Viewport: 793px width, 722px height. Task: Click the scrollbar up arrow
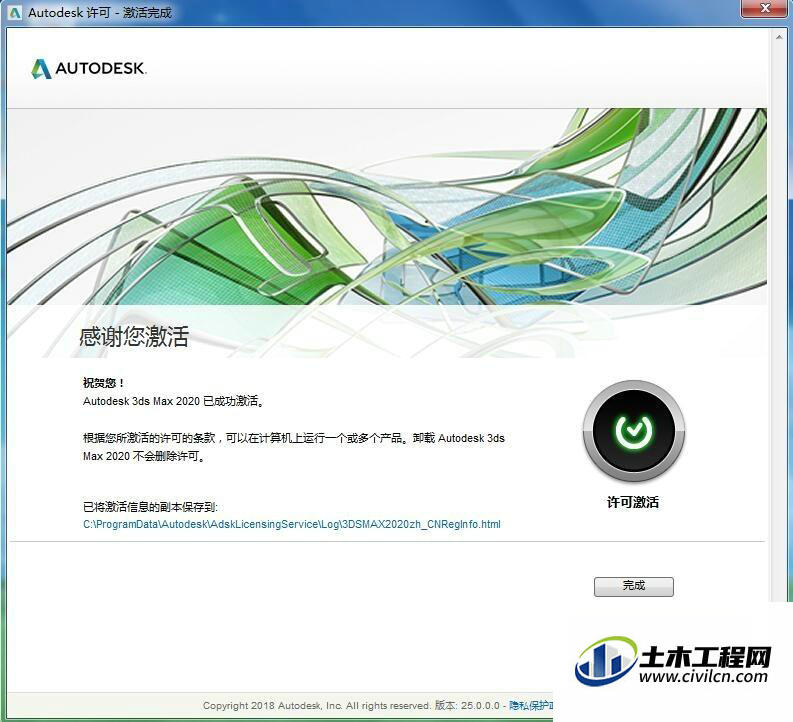[x=779, y=38]
